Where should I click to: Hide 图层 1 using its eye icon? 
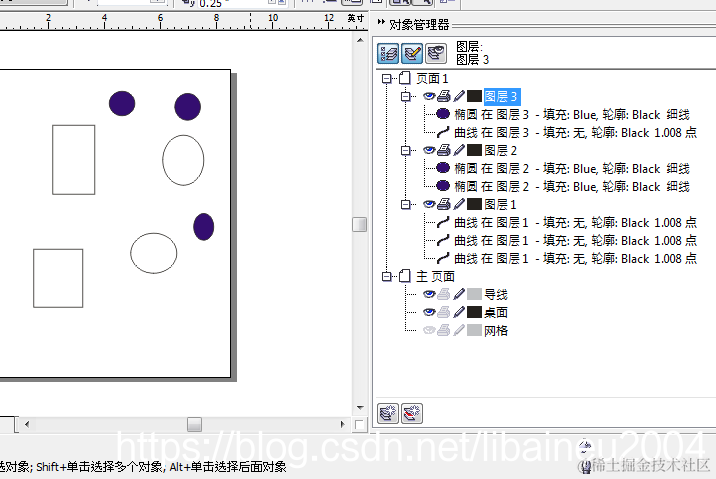[x=429, y=204]
